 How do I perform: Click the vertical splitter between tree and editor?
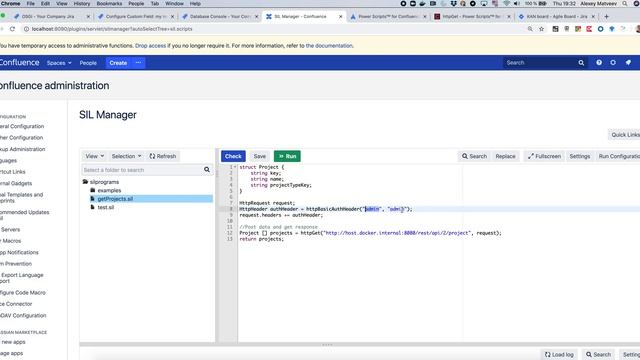[217, 173]
